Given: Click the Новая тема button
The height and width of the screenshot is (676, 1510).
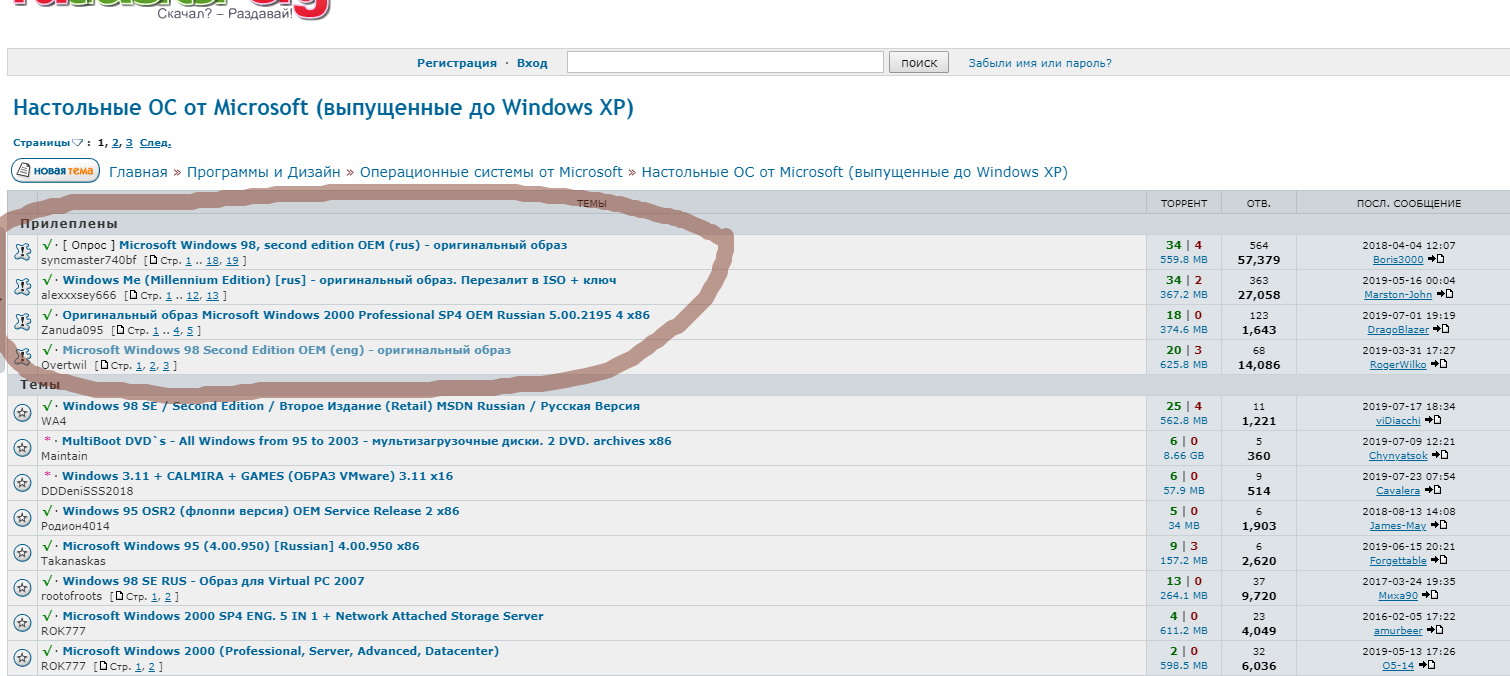Looking at the screenshot, I should (x=56, y=171).
